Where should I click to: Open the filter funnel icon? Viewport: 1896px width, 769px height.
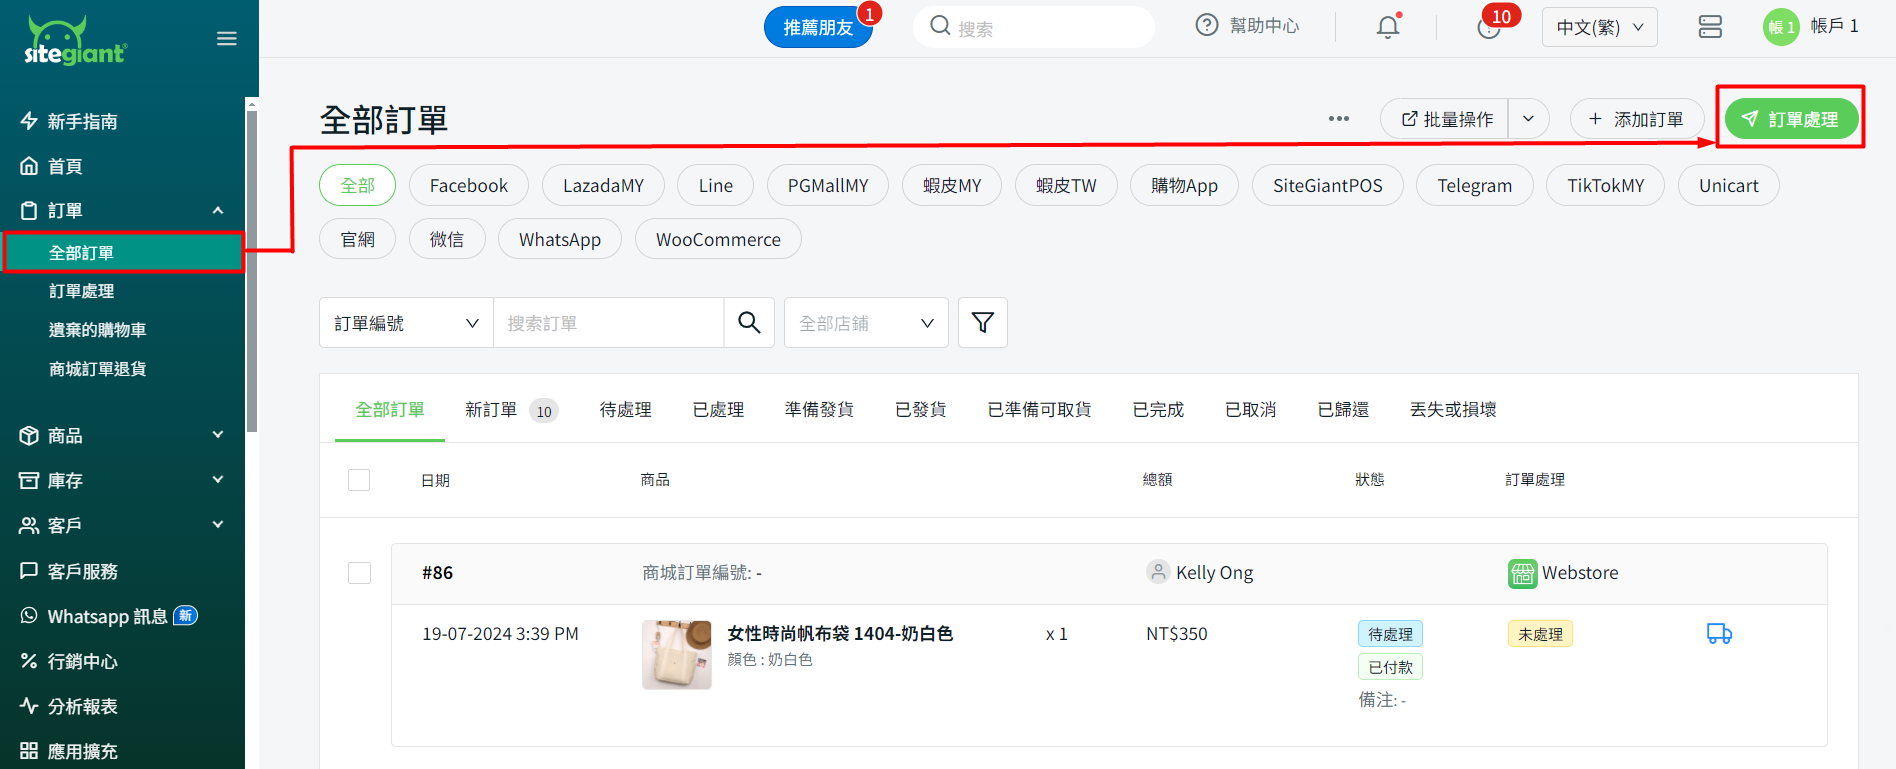[982, 322]
